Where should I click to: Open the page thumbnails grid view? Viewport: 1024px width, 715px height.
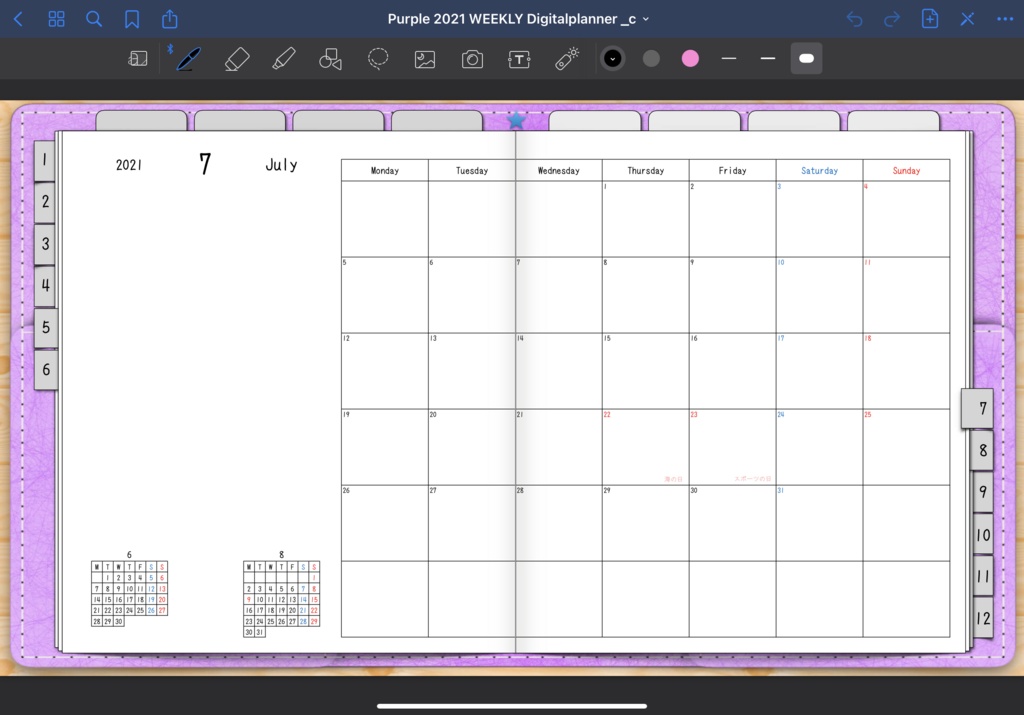pyautogui.click(x=57, y=19)
